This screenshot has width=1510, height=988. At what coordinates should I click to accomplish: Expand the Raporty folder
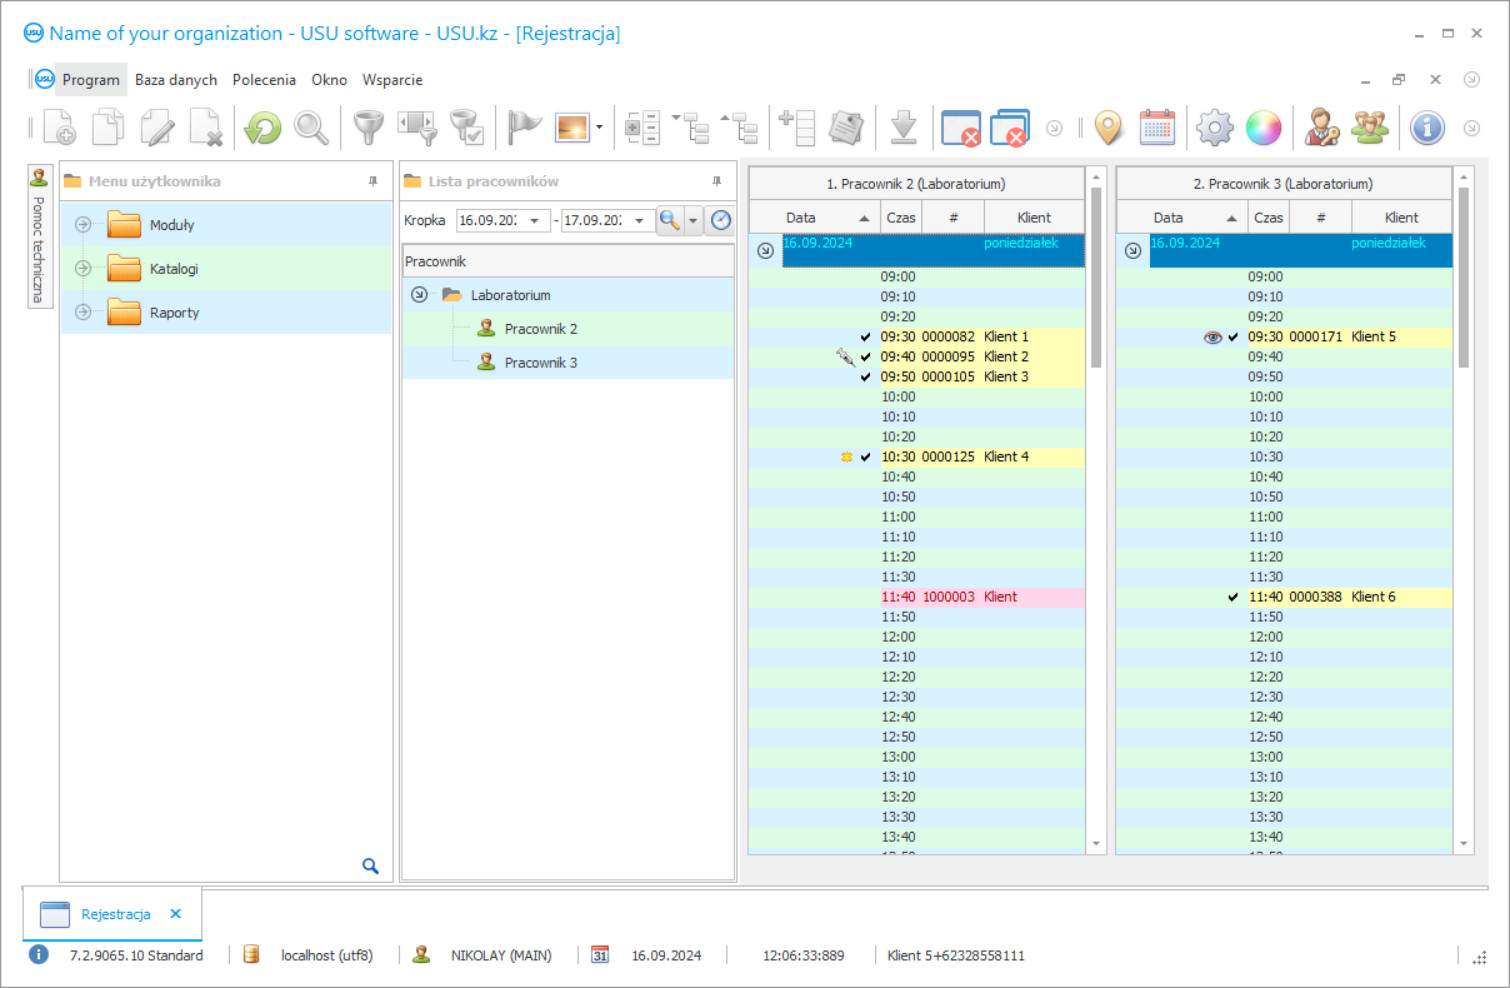click(83, 312)
